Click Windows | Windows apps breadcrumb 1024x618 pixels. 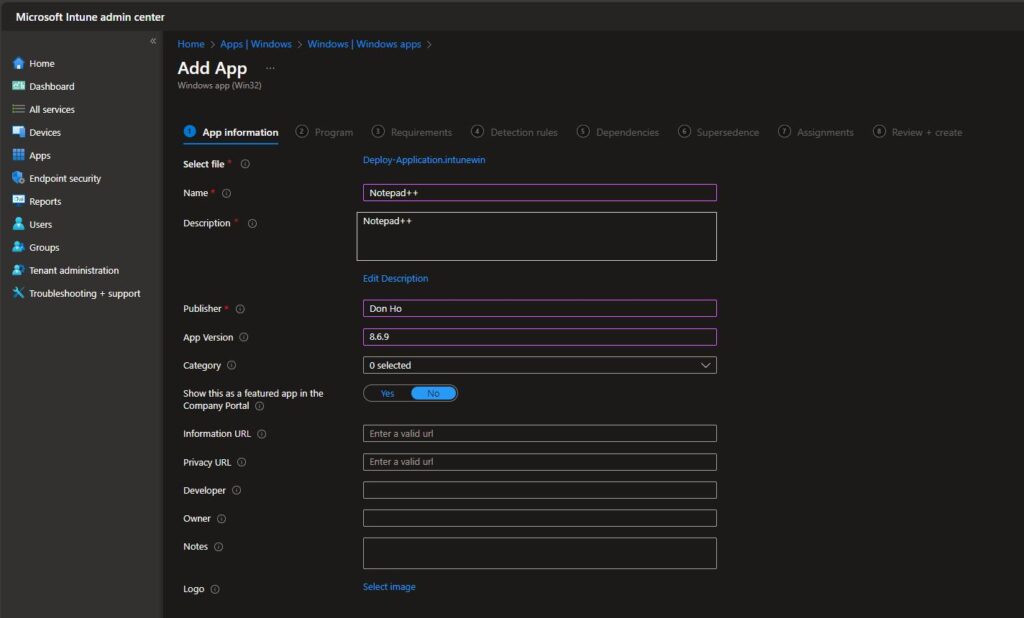click(364, 44)
